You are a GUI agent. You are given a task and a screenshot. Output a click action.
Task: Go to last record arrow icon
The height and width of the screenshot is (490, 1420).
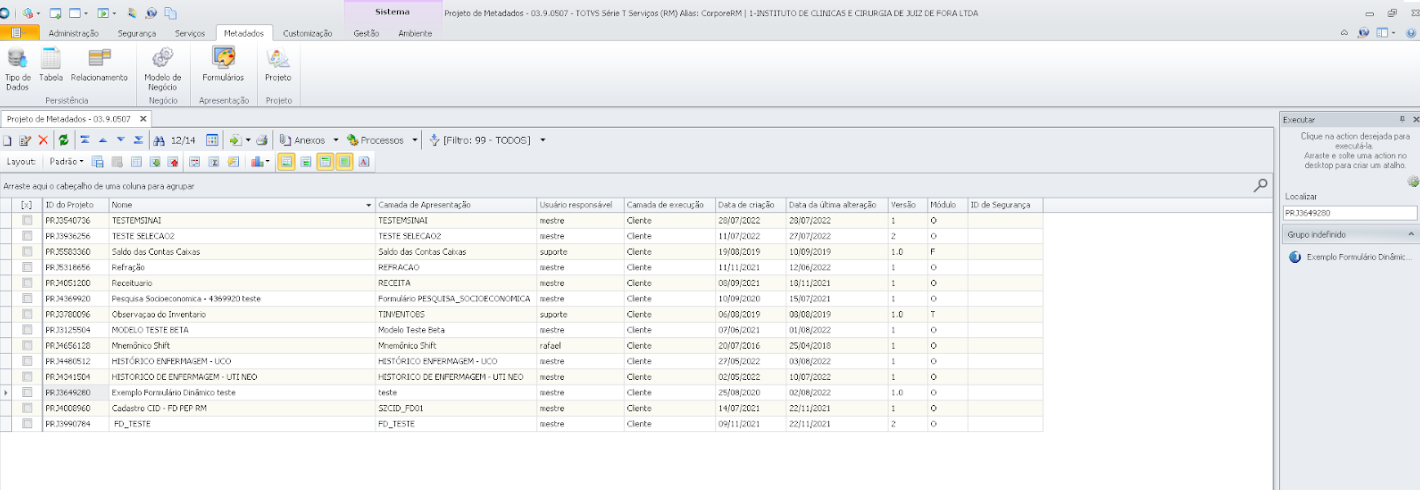tap(138, 140)
